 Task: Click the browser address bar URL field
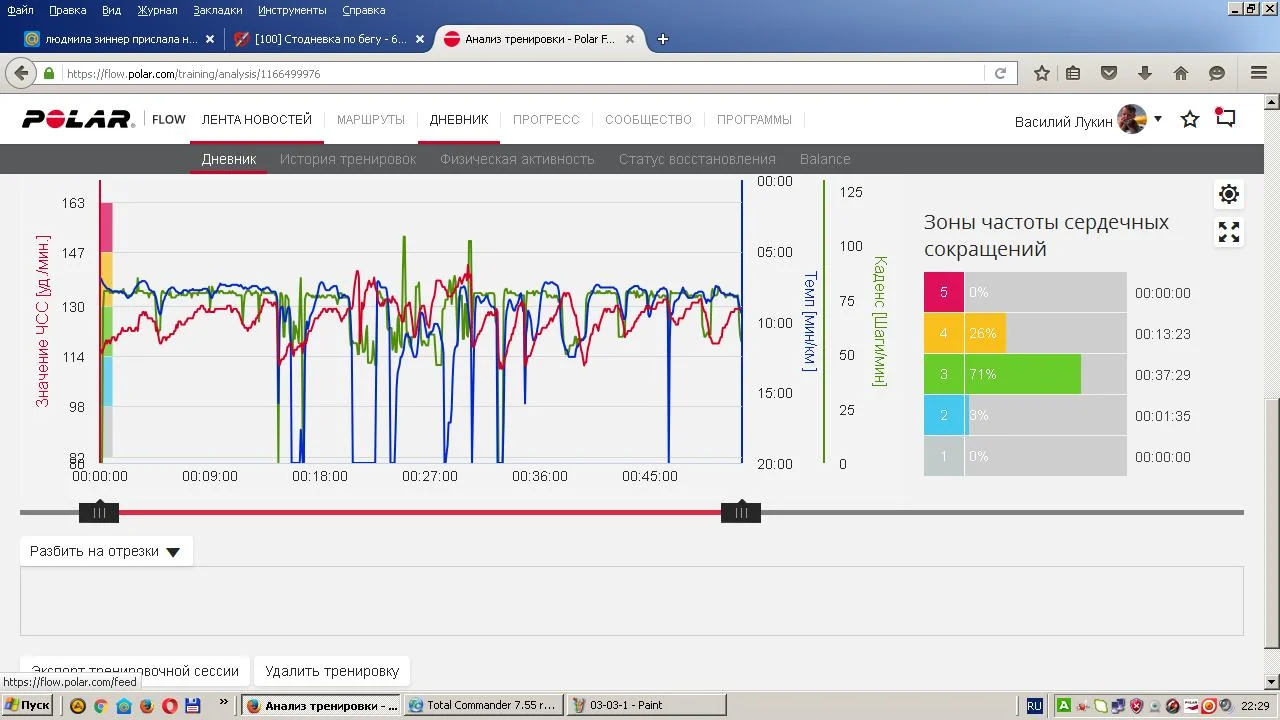click(520, 74)
